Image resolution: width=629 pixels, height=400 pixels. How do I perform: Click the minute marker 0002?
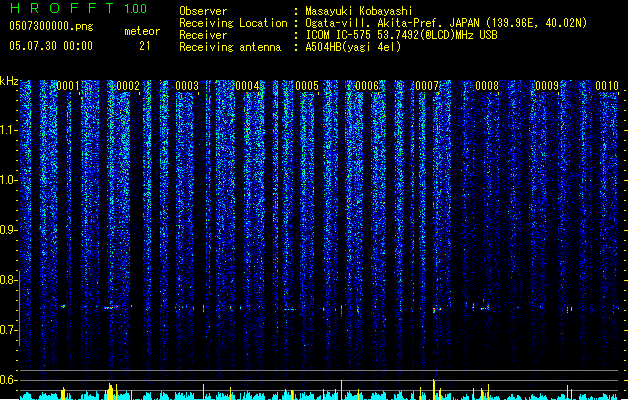pos(128,86)
